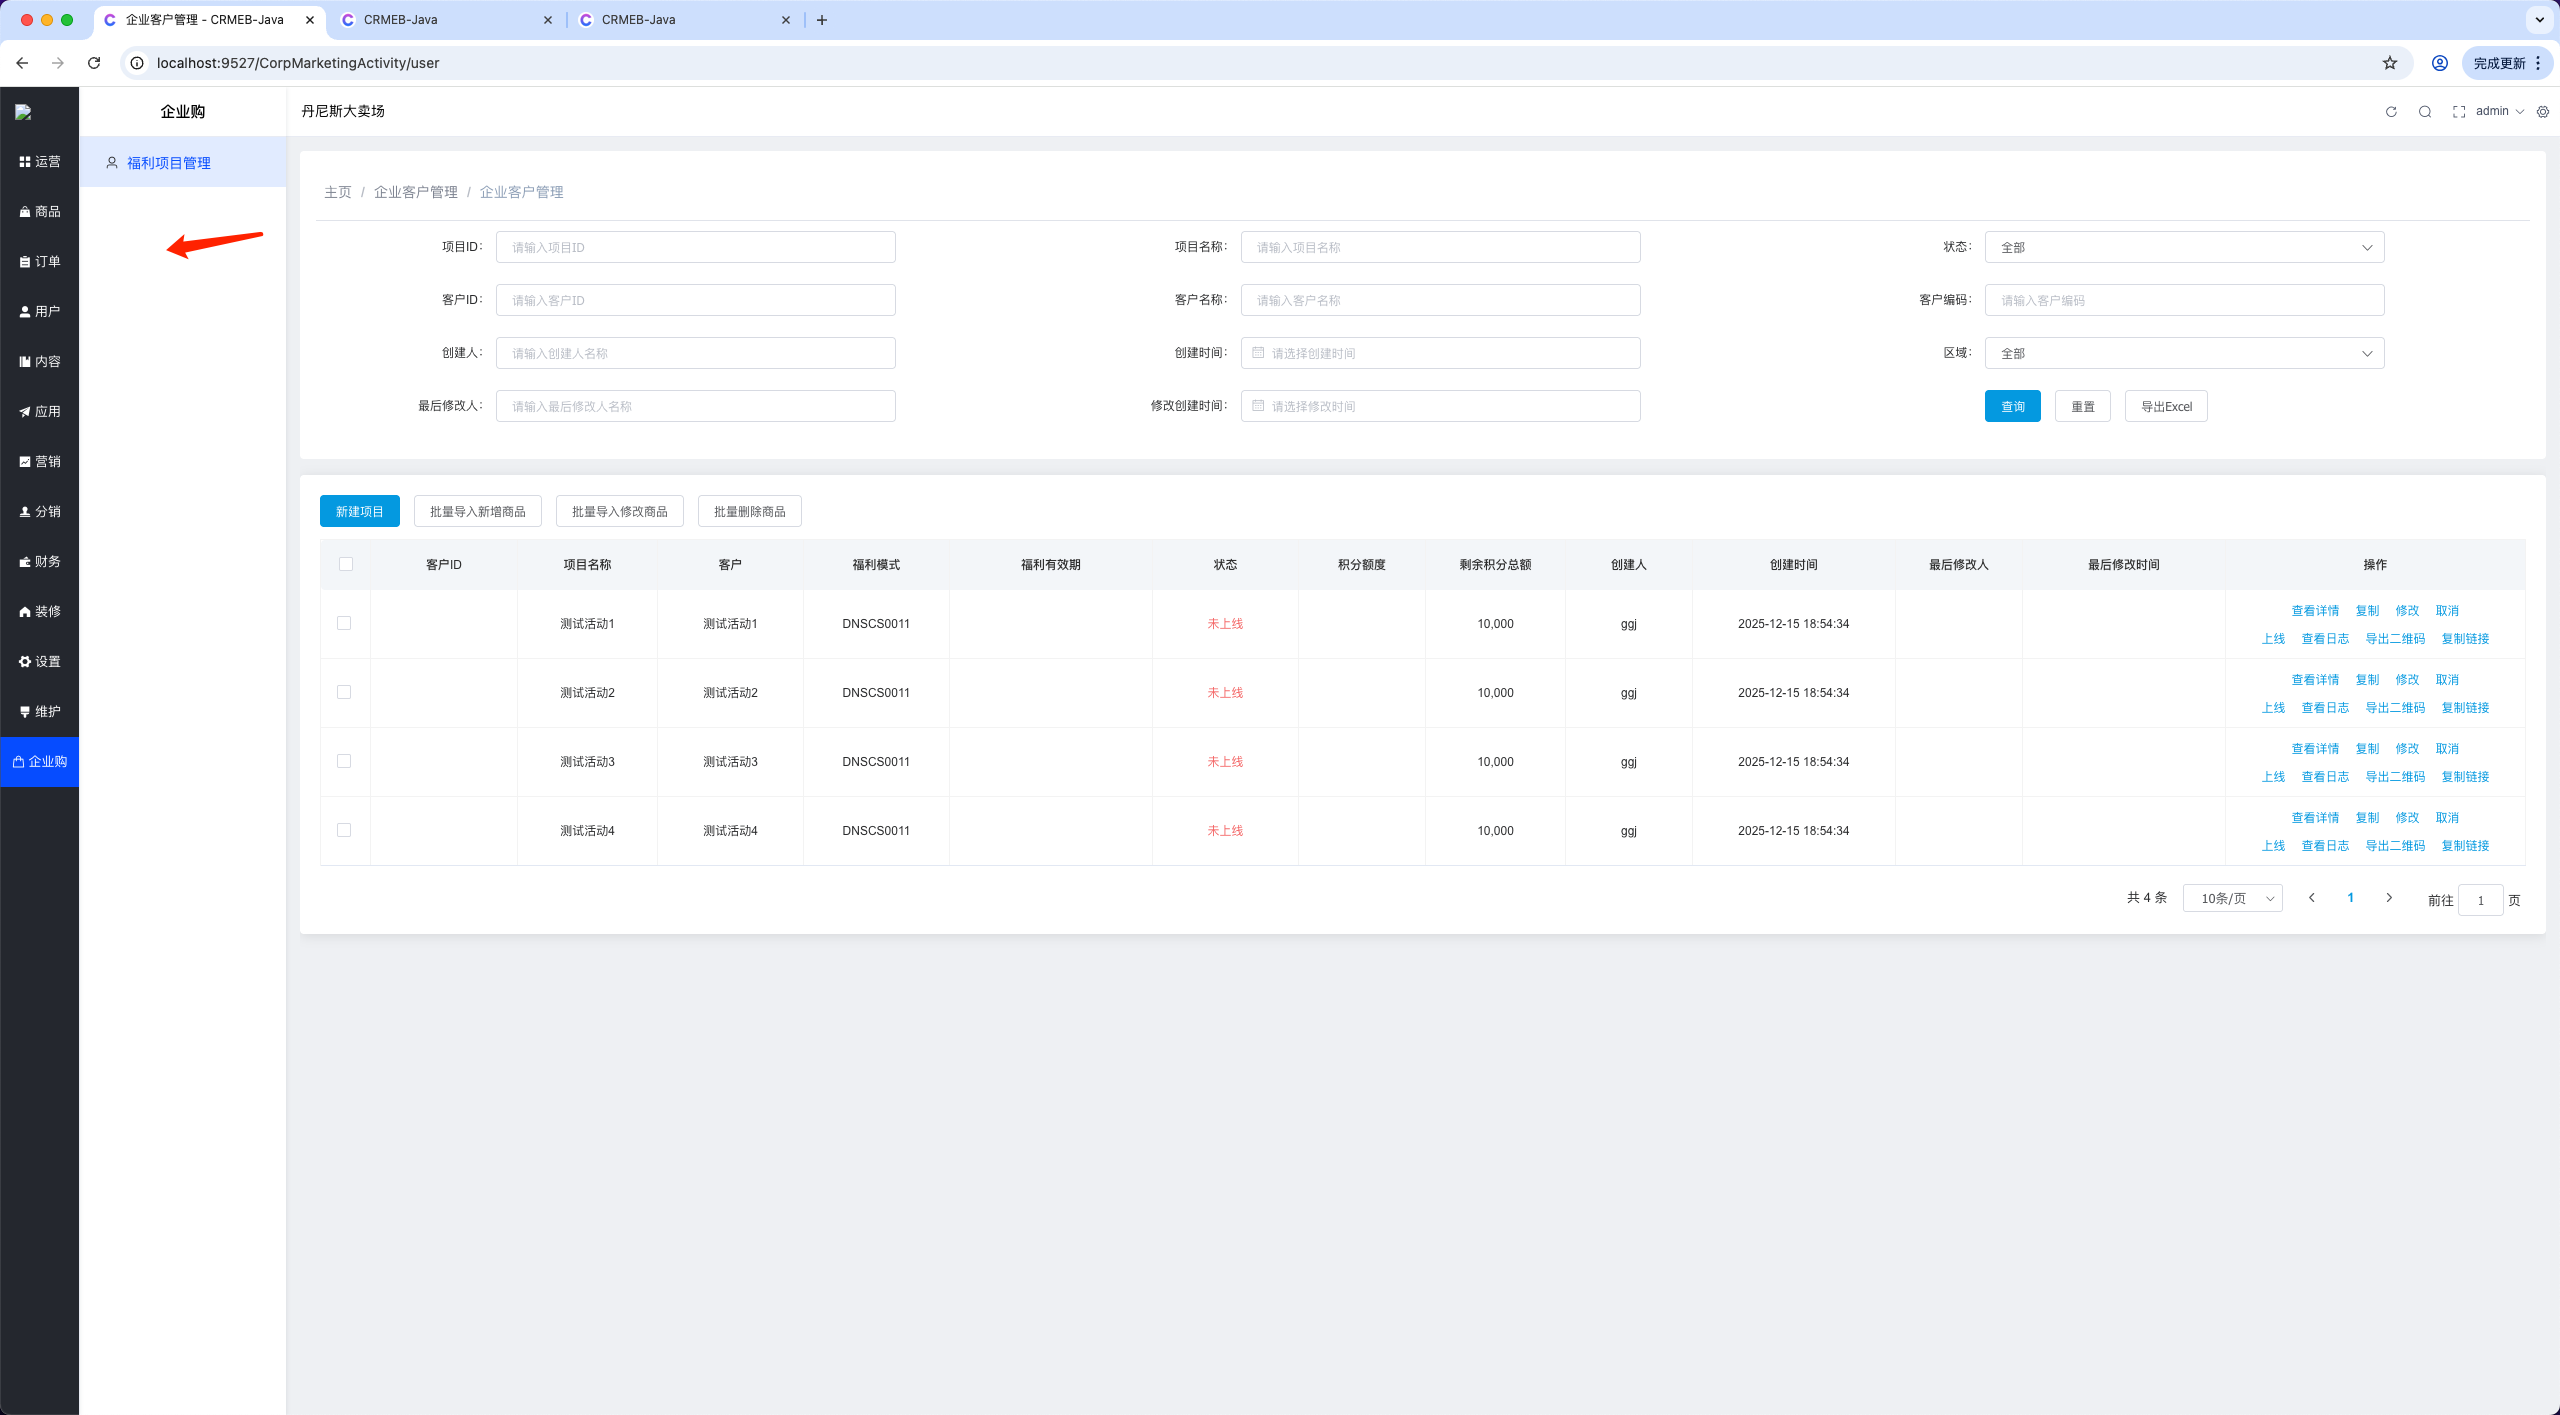The width and height of the screenshot is (2560, 1415).
Task: Open the 营销 sidebar section
Action: pyautogui.click(x=40, y=461)
